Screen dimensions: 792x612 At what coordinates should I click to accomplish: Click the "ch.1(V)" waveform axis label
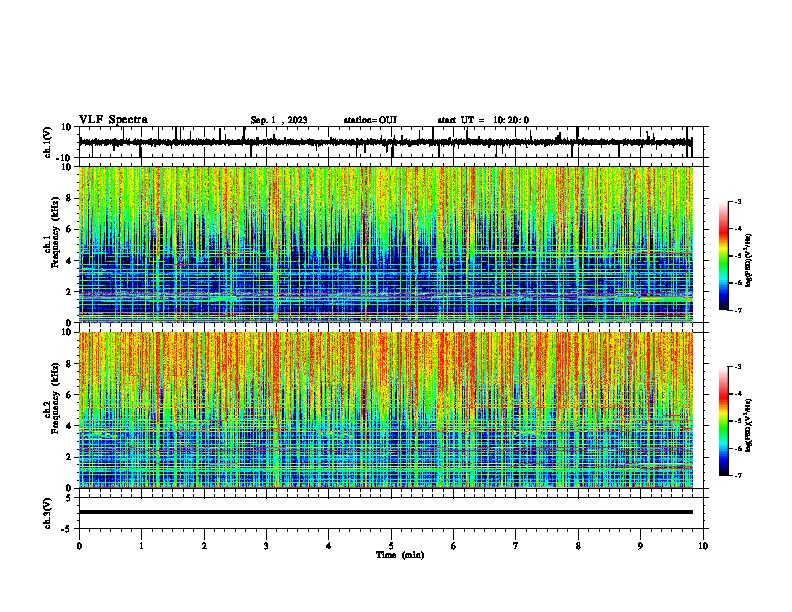(48, 142)
